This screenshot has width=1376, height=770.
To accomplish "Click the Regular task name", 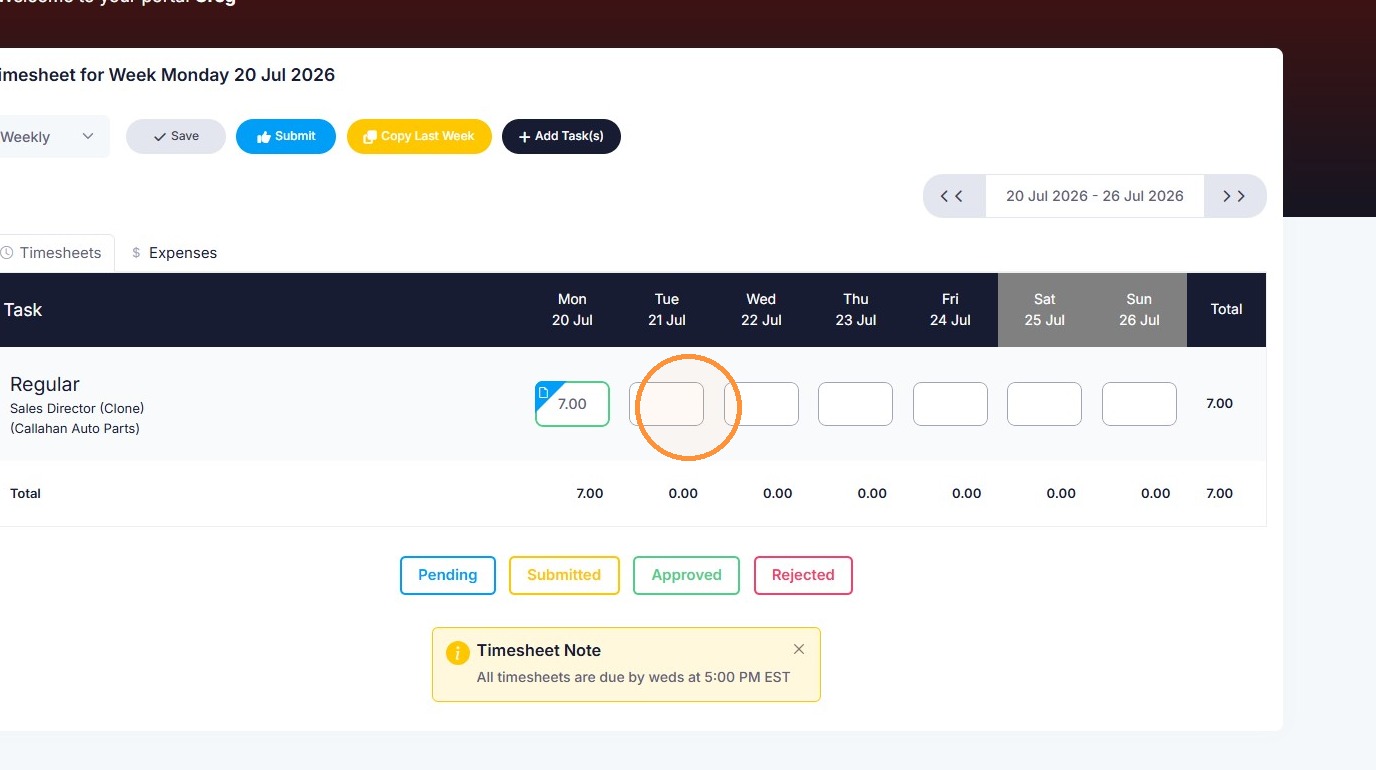I will coord(45,384).
